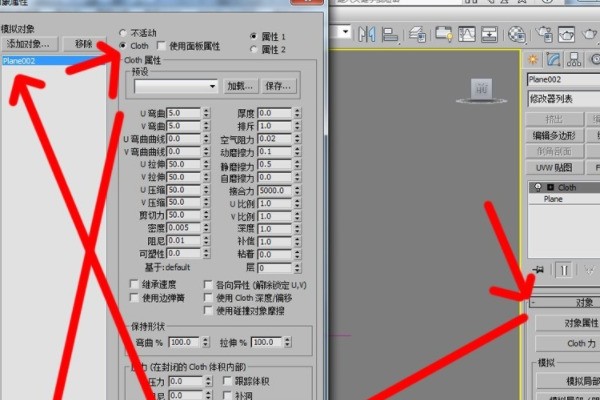Image resolution: width=600 pixels, height=400 pixels.
Task: Open the 修改器列表 modifier list dropdown
Action: coord(564,99)
